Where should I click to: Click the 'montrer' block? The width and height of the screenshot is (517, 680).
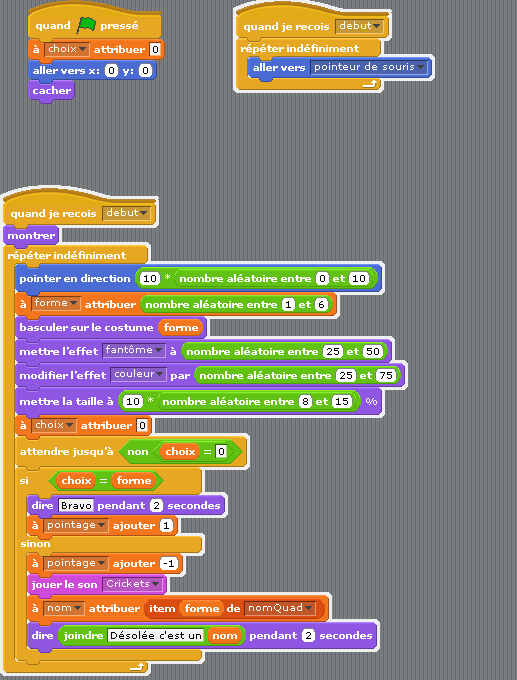click(31, 236)
